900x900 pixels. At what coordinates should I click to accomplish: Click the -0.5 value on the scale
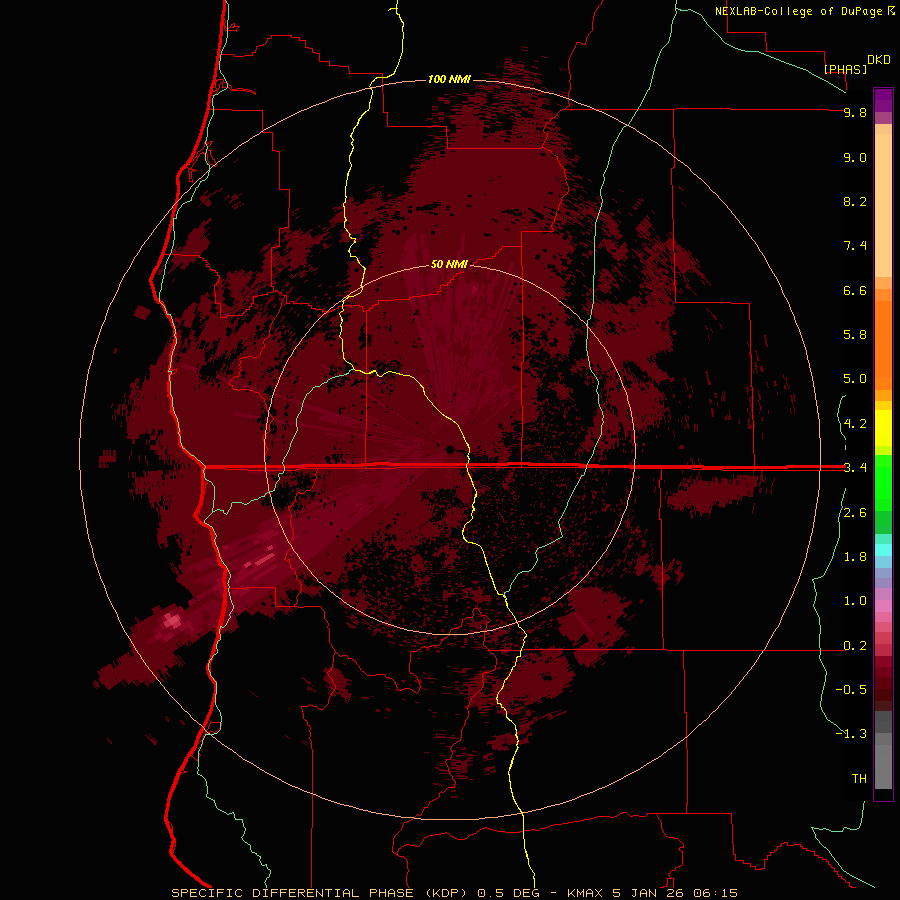pos(851,689)
